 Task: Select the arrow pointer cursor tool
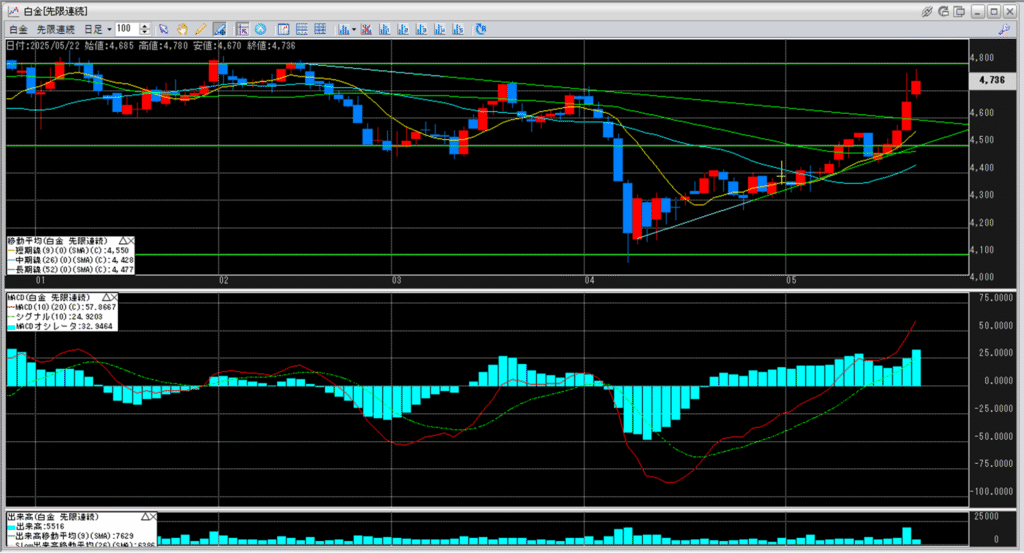tap(165, 29)
